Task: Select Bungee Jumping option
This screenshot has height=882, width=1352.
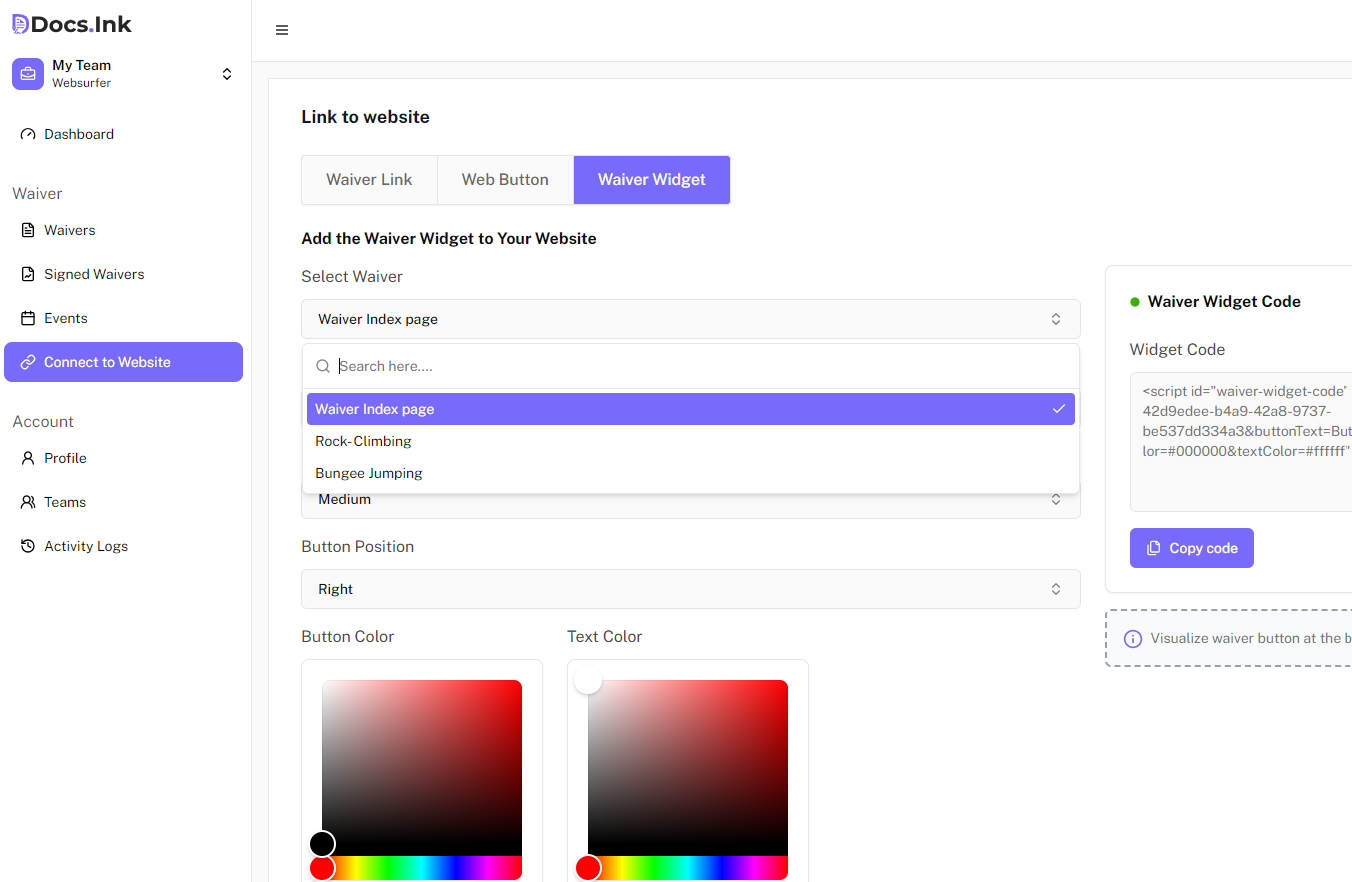Action: [x=369, y=473]
